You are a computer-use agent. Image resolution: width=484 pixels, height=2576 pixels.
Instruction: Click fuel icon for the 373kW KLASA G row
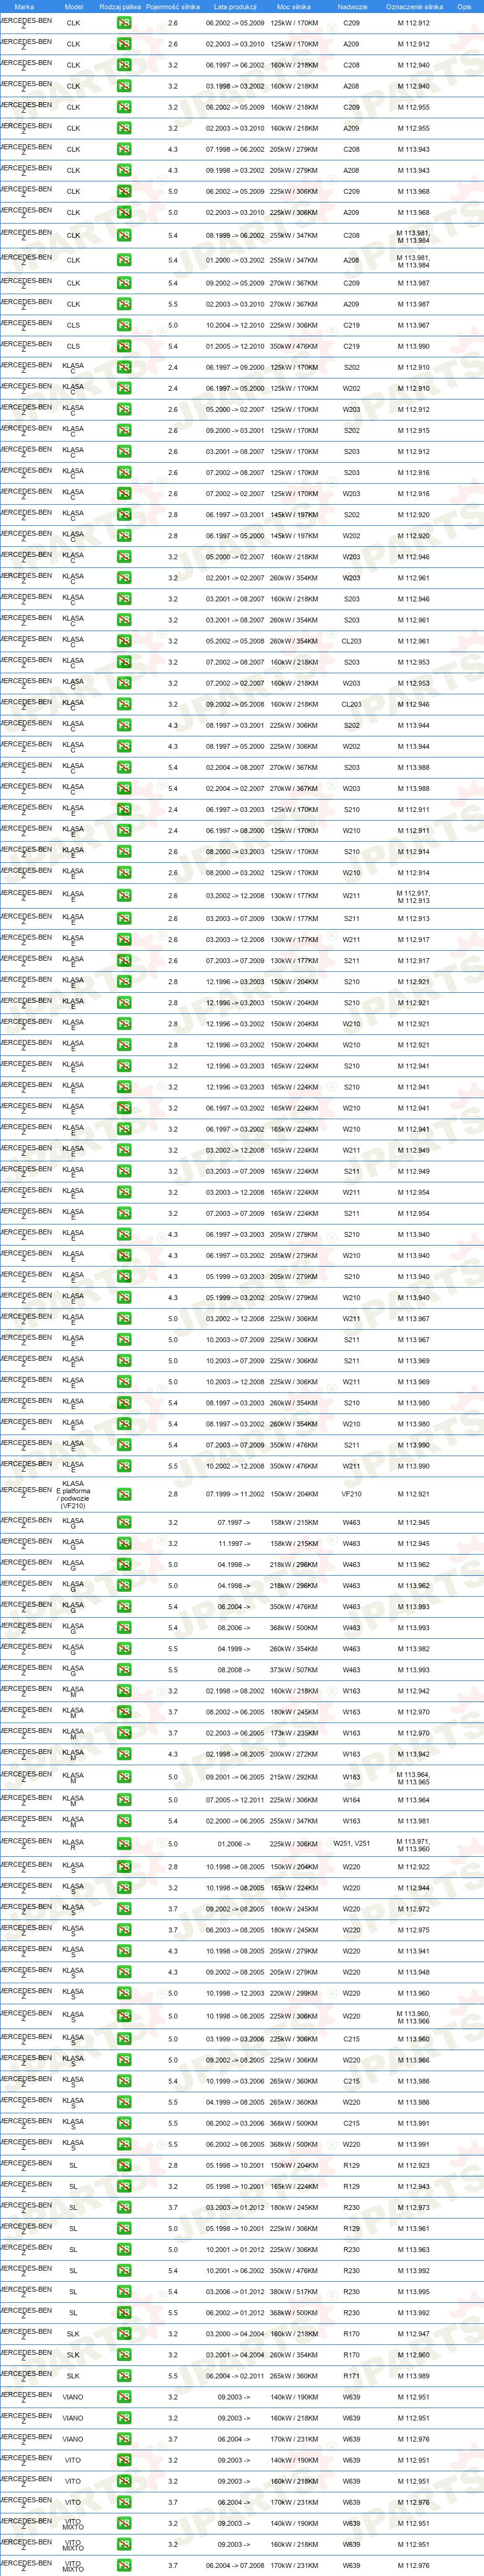click(x=124, y=1670)
